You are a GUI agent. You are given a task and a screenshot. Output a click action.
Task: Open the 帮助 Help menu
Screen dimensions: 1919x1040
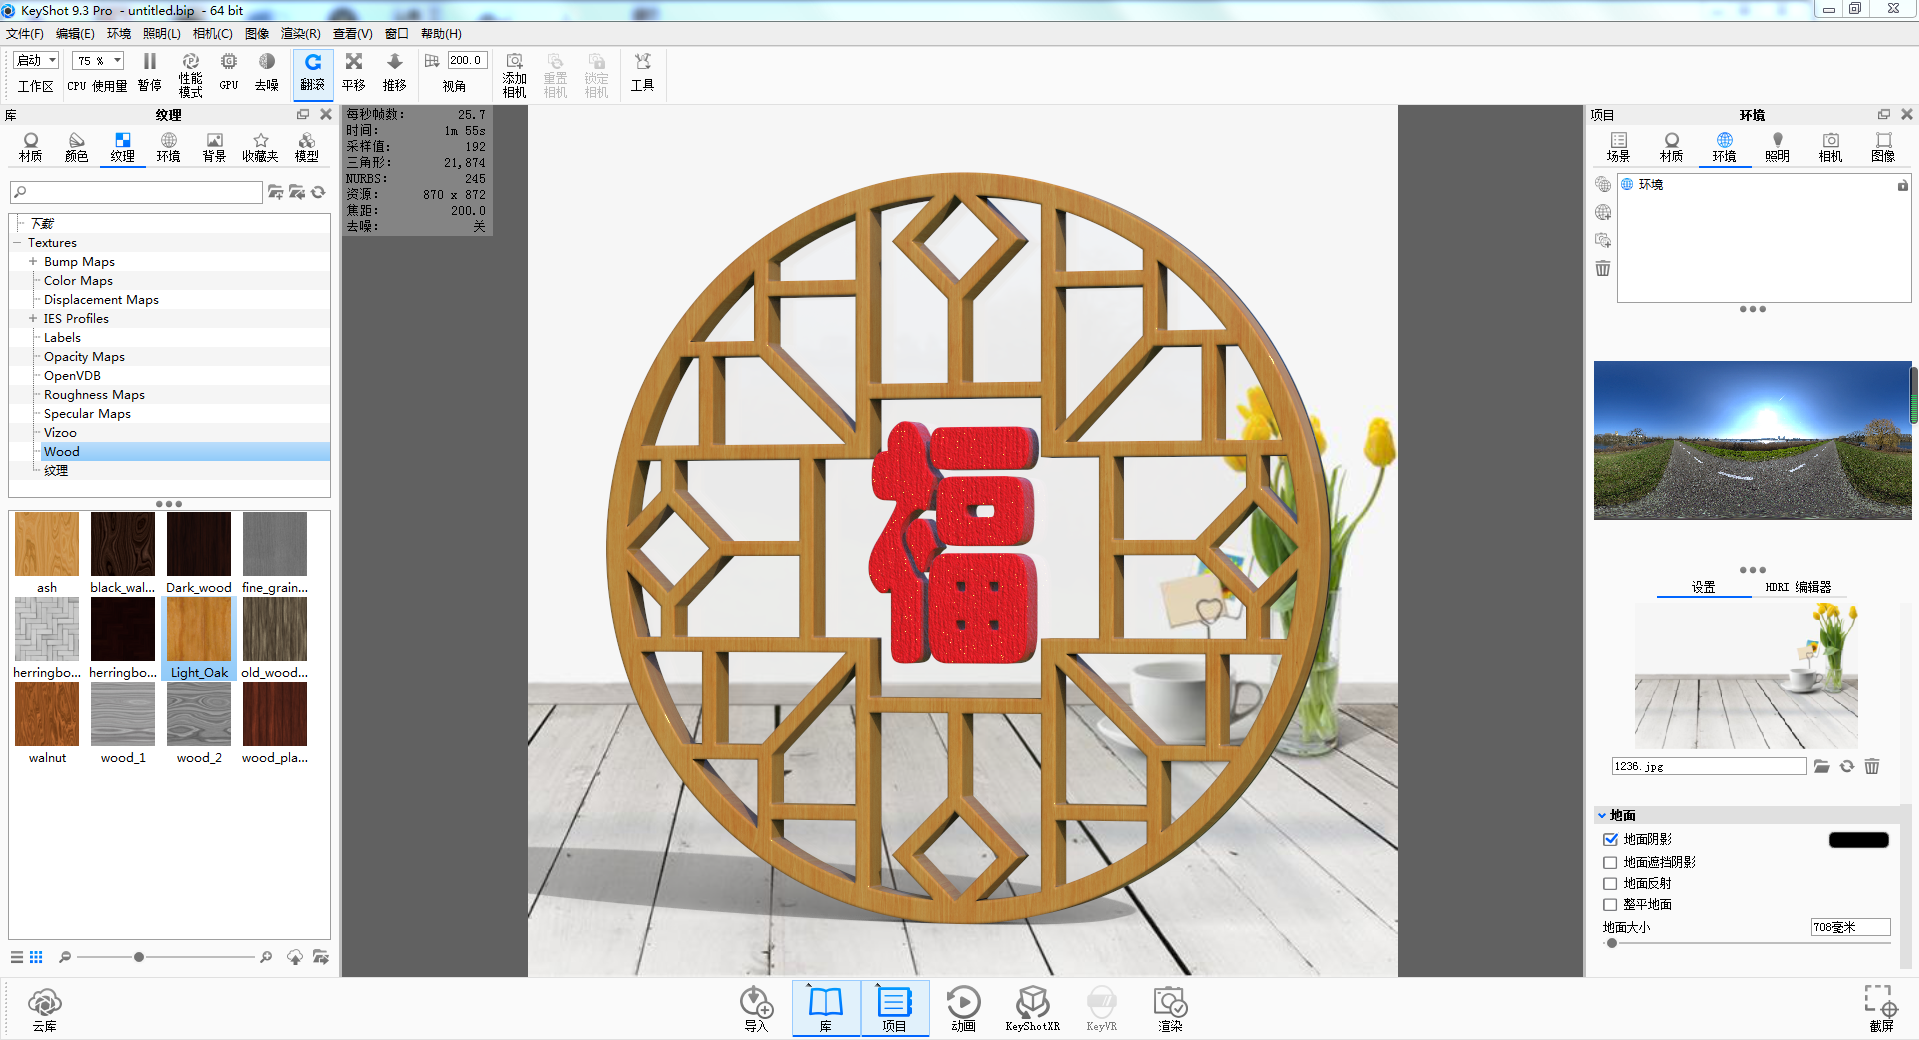click(441, 34)
